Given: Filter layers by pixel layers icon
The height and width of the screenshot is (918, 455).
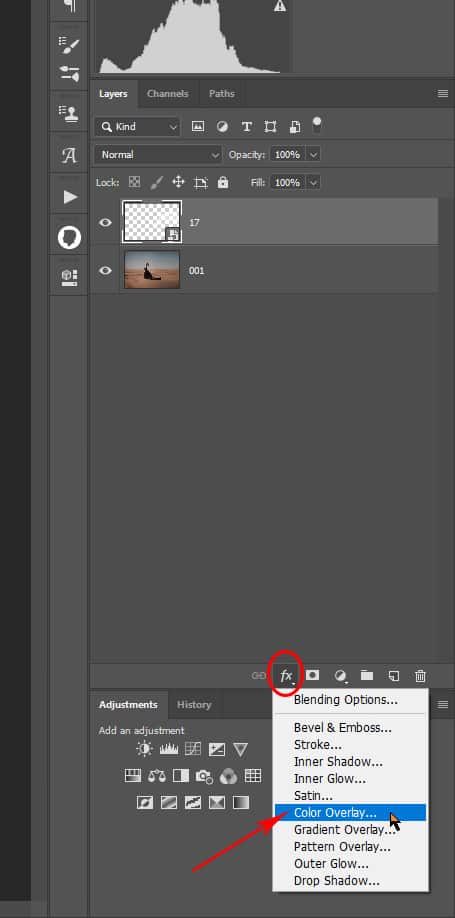Looking at the screenshot, I should 198,126.
